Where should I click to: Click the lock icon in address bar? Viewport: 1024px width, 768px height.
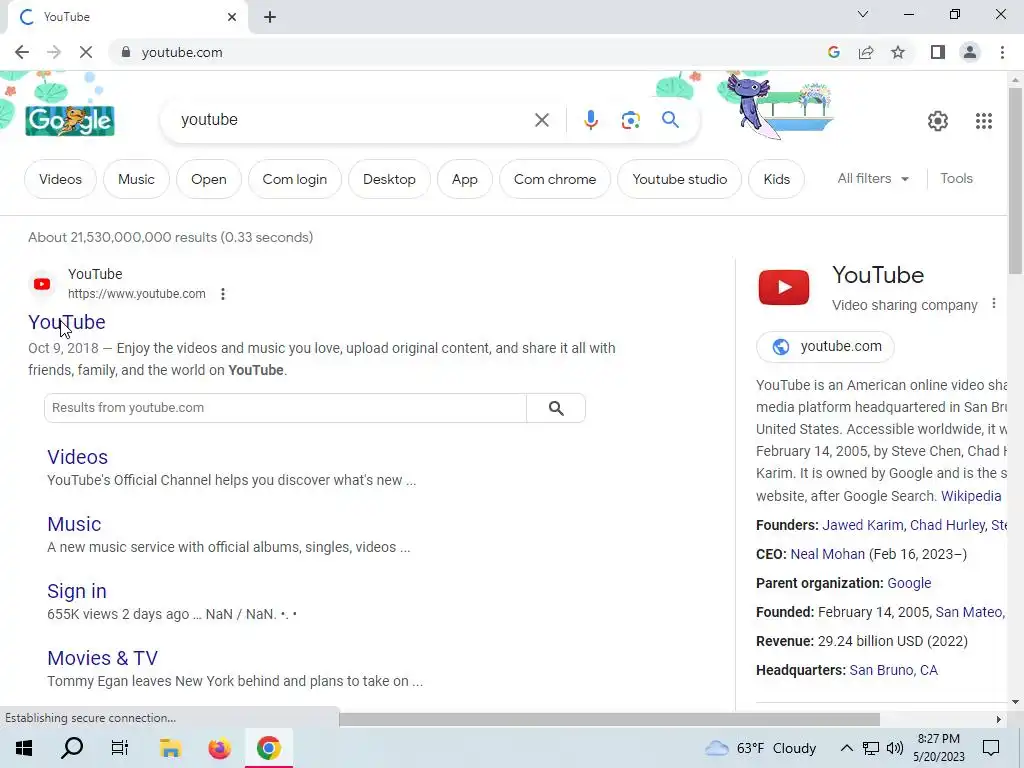126,52
